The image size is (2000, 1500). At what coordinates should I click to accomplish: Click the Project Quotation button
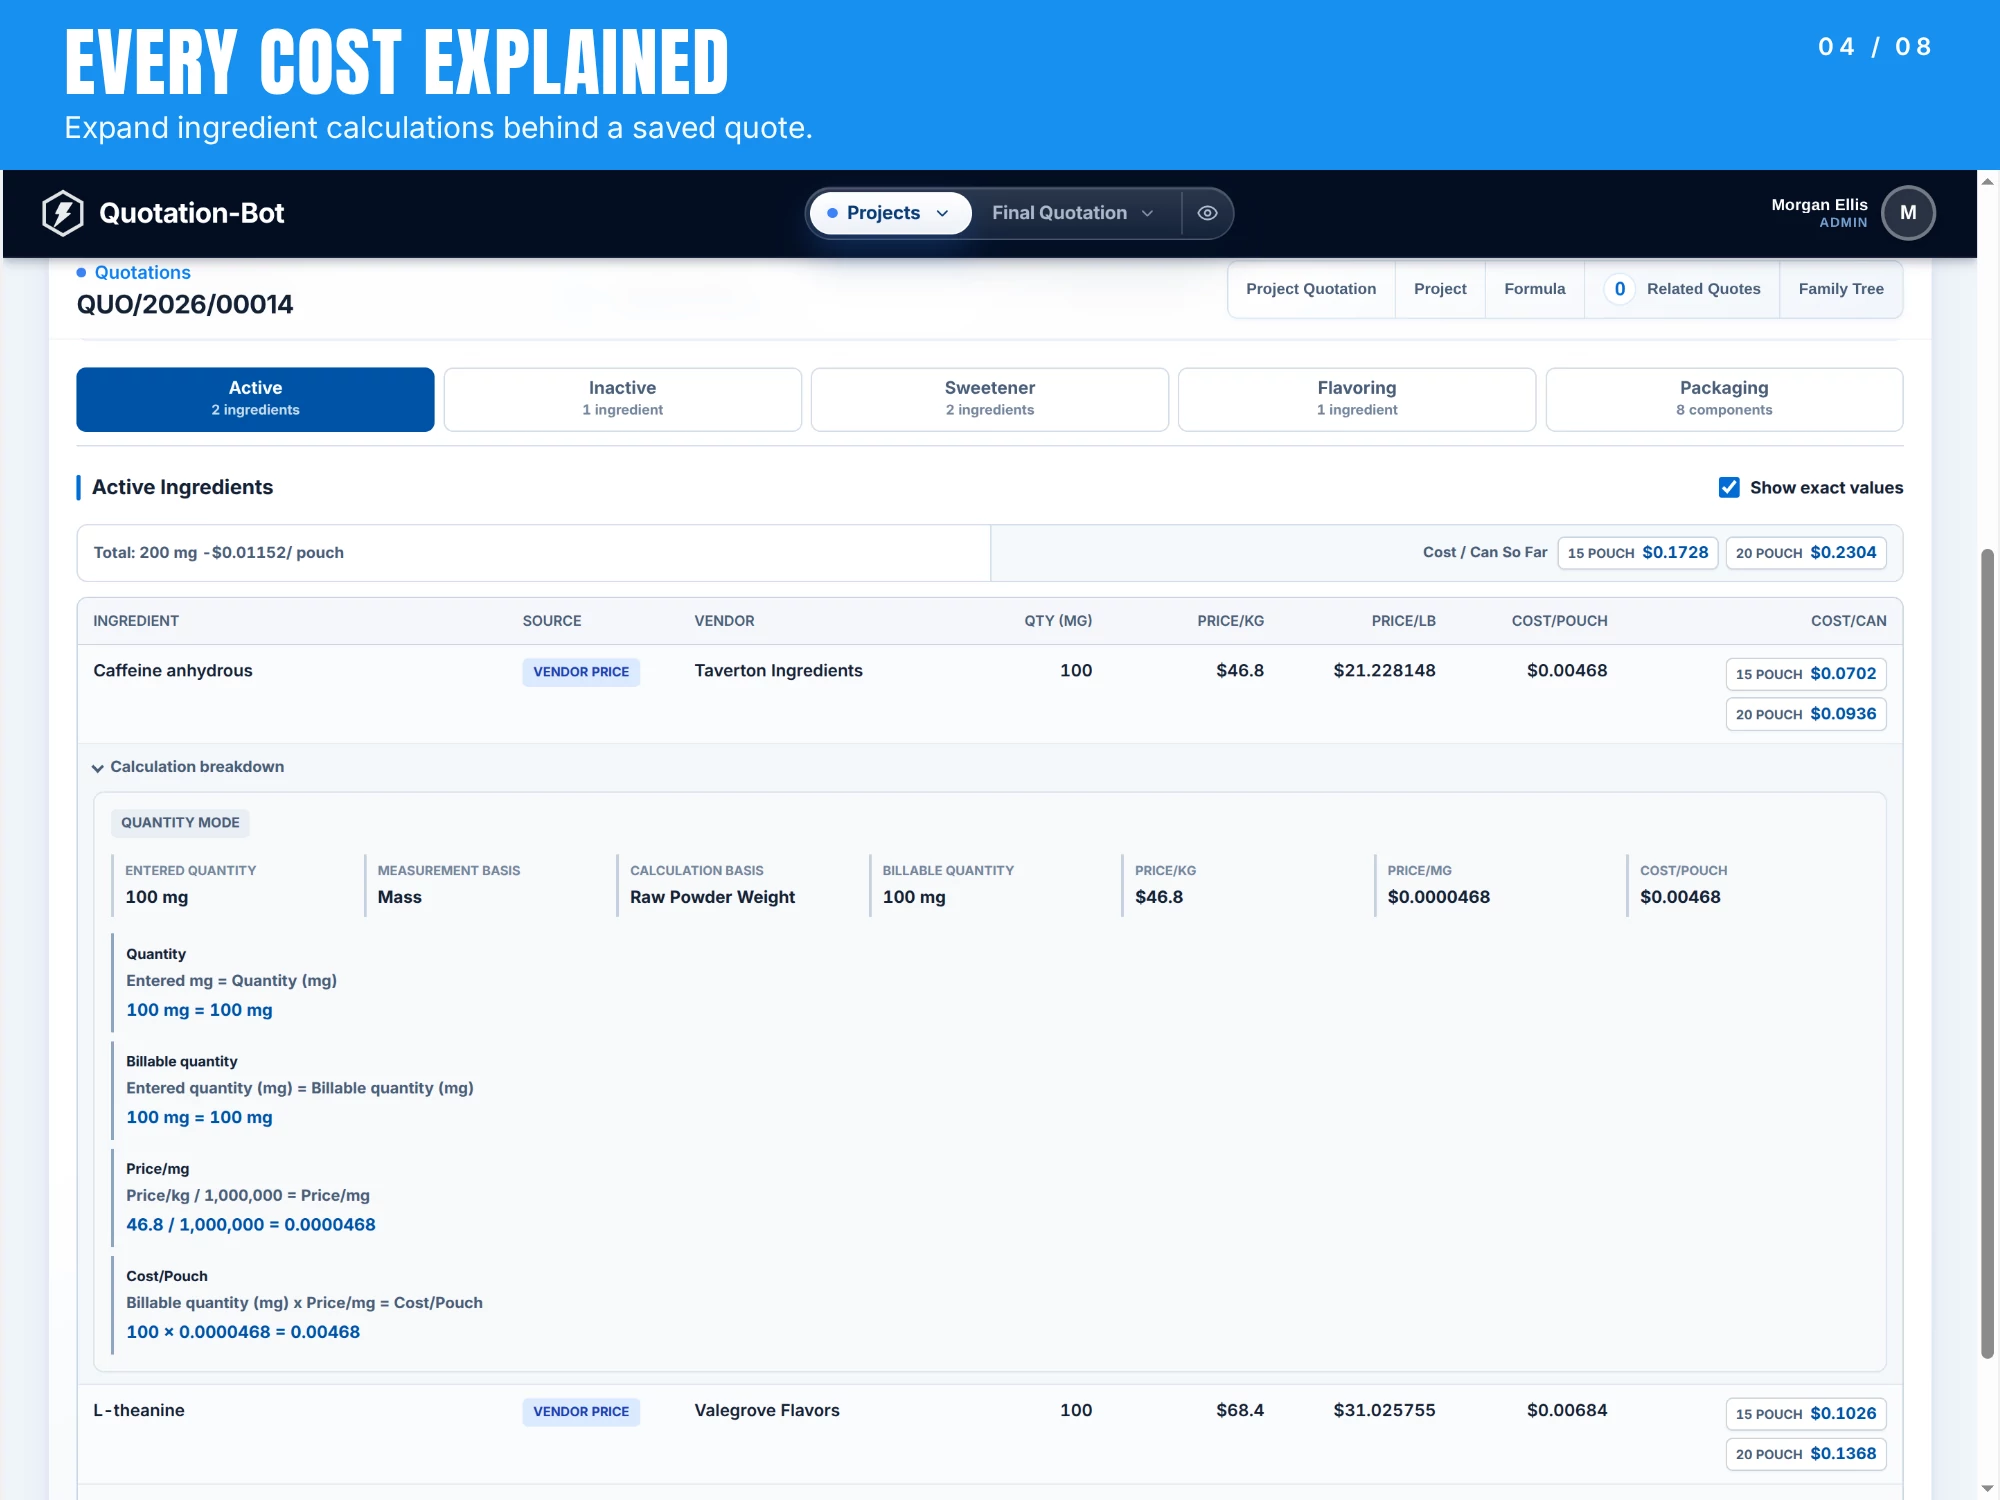pyautogui.click(x=1311, y=289)
